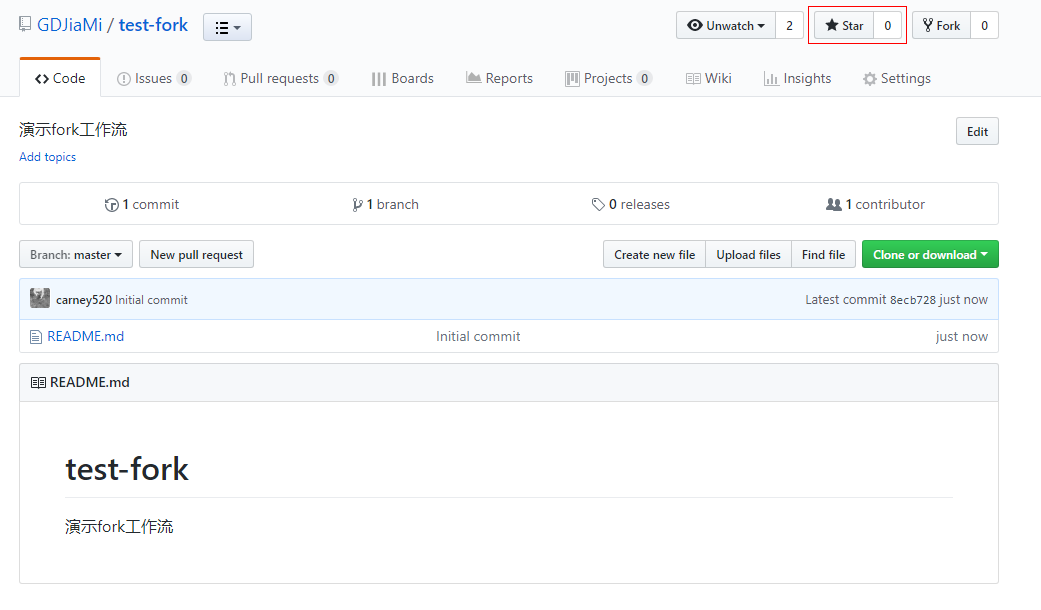Open the 1 branch link
The width and height of the screenshot is (1041, 610).
(x=386, y=205)
